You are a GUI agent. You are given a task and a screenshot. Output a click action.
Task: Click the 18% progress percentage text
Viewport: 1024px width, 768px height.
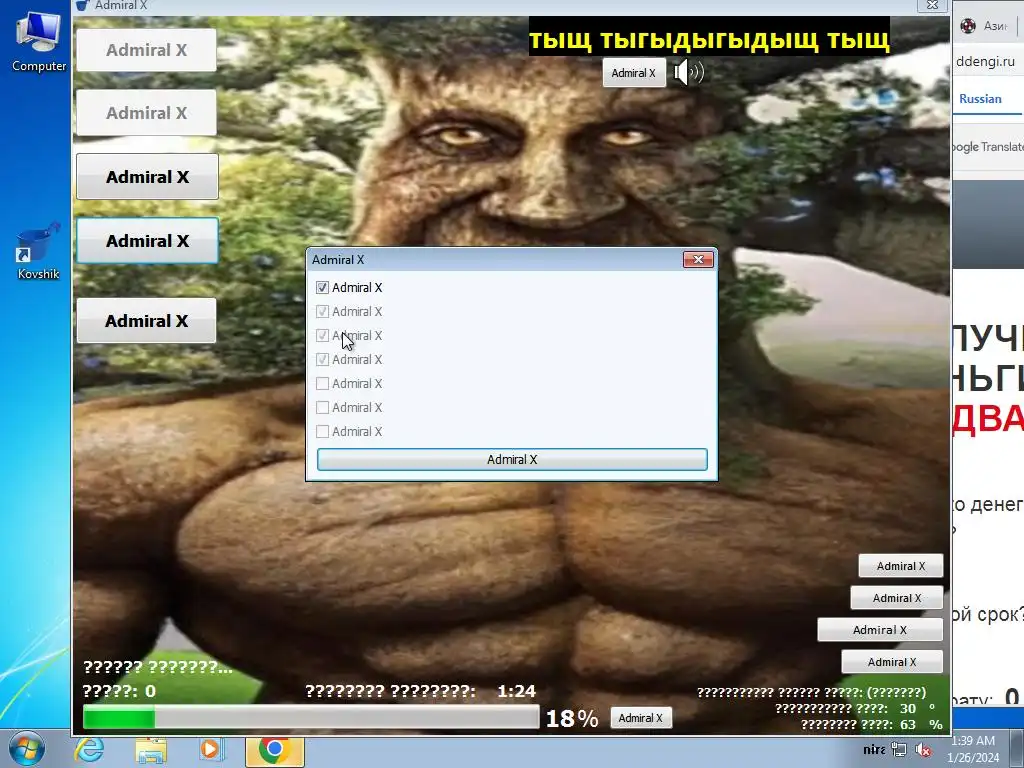coord(572,719)
